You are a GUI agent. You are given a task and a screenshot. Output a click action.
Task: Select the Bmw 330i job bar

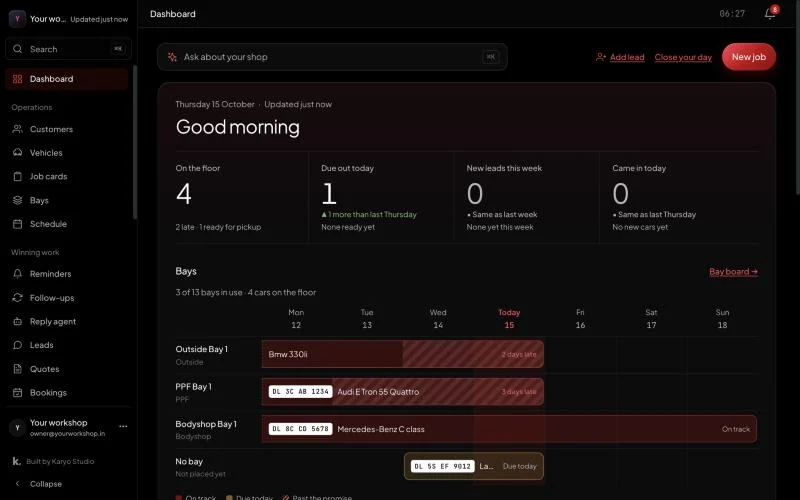coord(403,354)
